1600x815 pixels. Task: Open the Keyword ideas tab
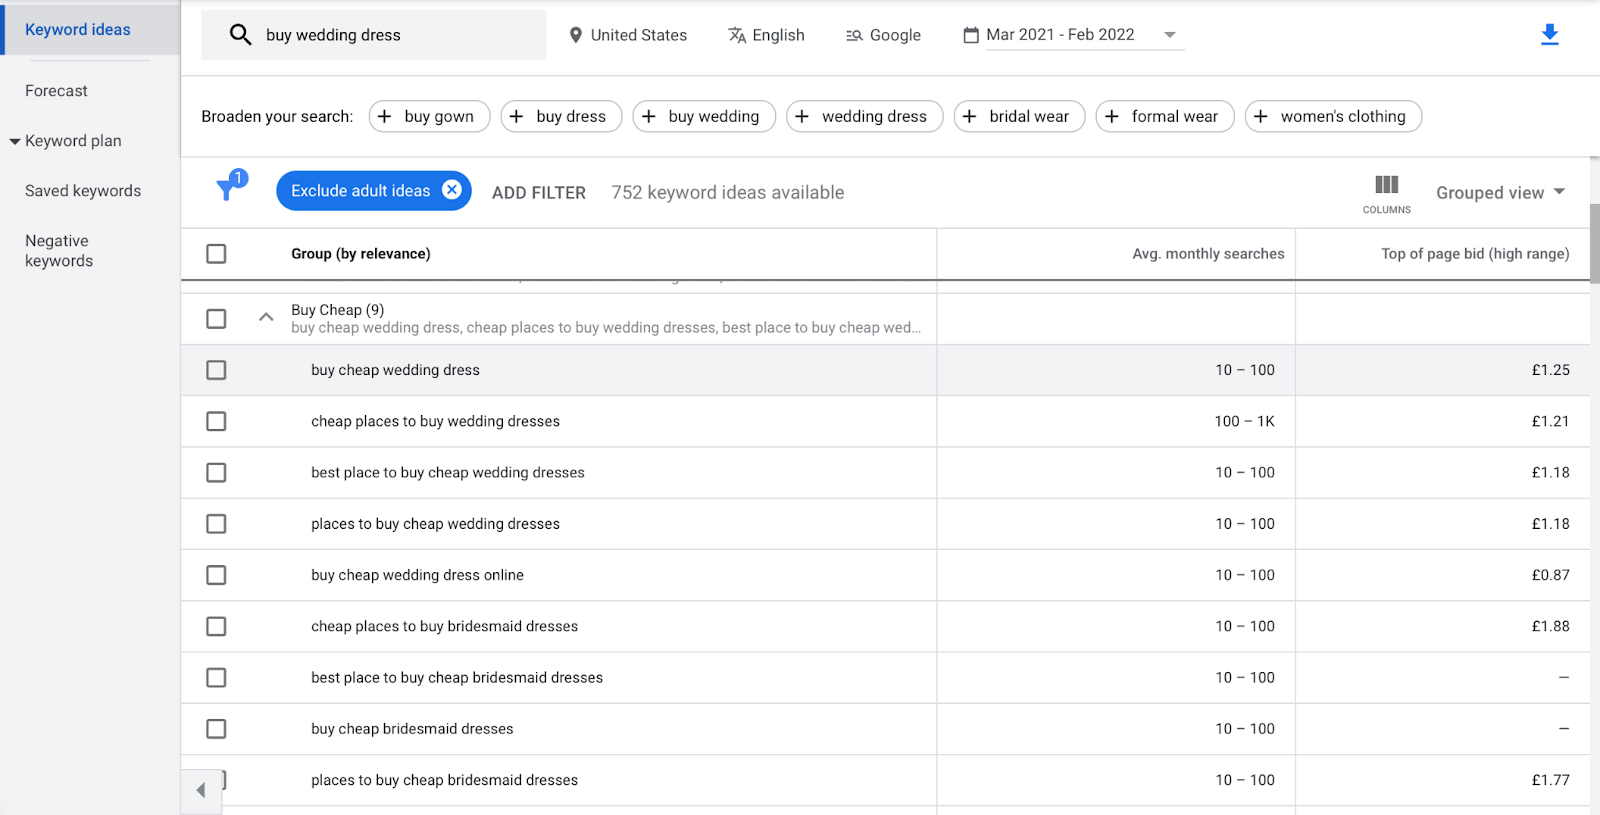(78, 30)
